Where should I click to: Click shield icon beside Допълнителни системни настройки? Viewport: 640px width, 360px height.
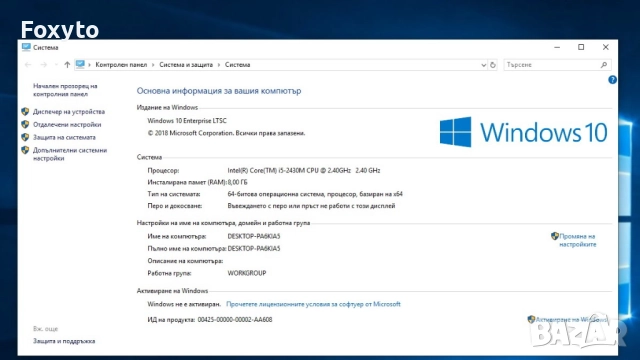point(25,150)
